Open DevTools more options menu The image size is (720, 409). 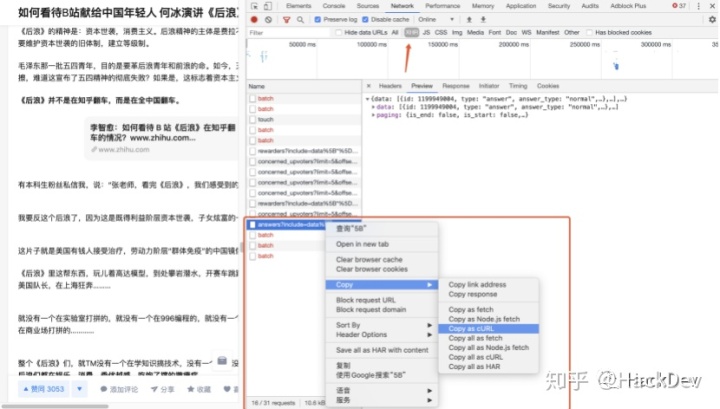698,6
